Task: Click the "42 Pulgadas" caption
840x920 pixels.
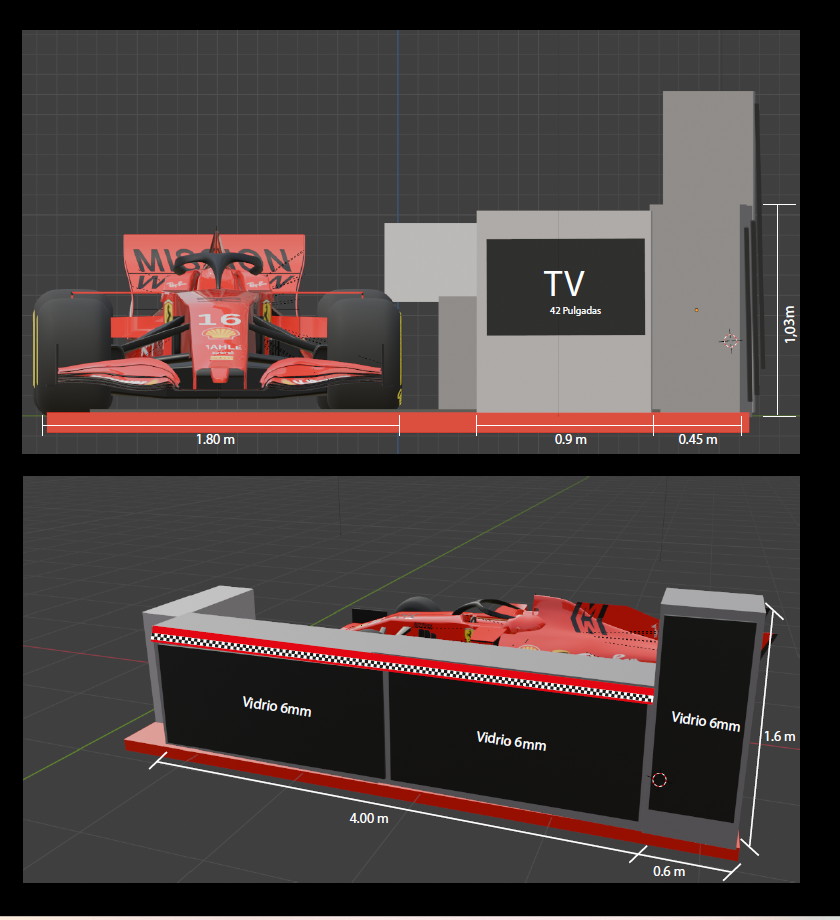Action: coord(575,311)
